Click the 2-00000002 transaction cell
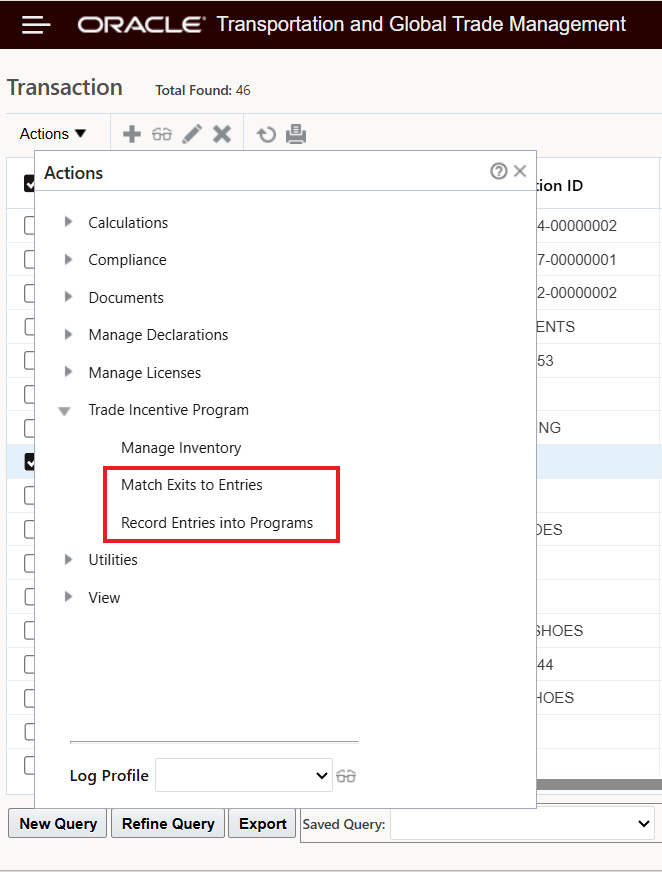662x872 pixels. pyautogui.click(x=577, y=293)
